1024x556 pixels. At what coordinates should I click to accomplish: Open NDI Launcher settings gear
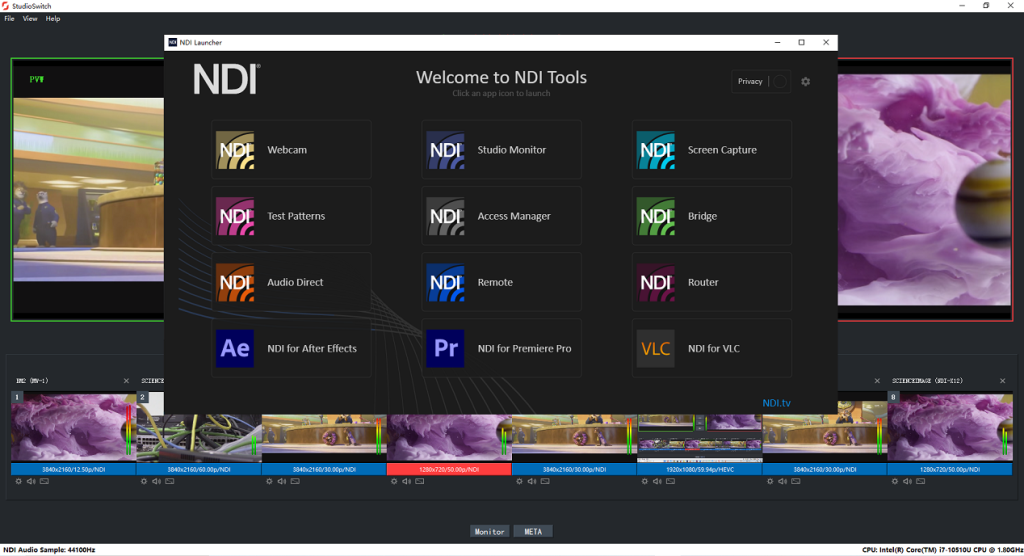click(805, 82)
